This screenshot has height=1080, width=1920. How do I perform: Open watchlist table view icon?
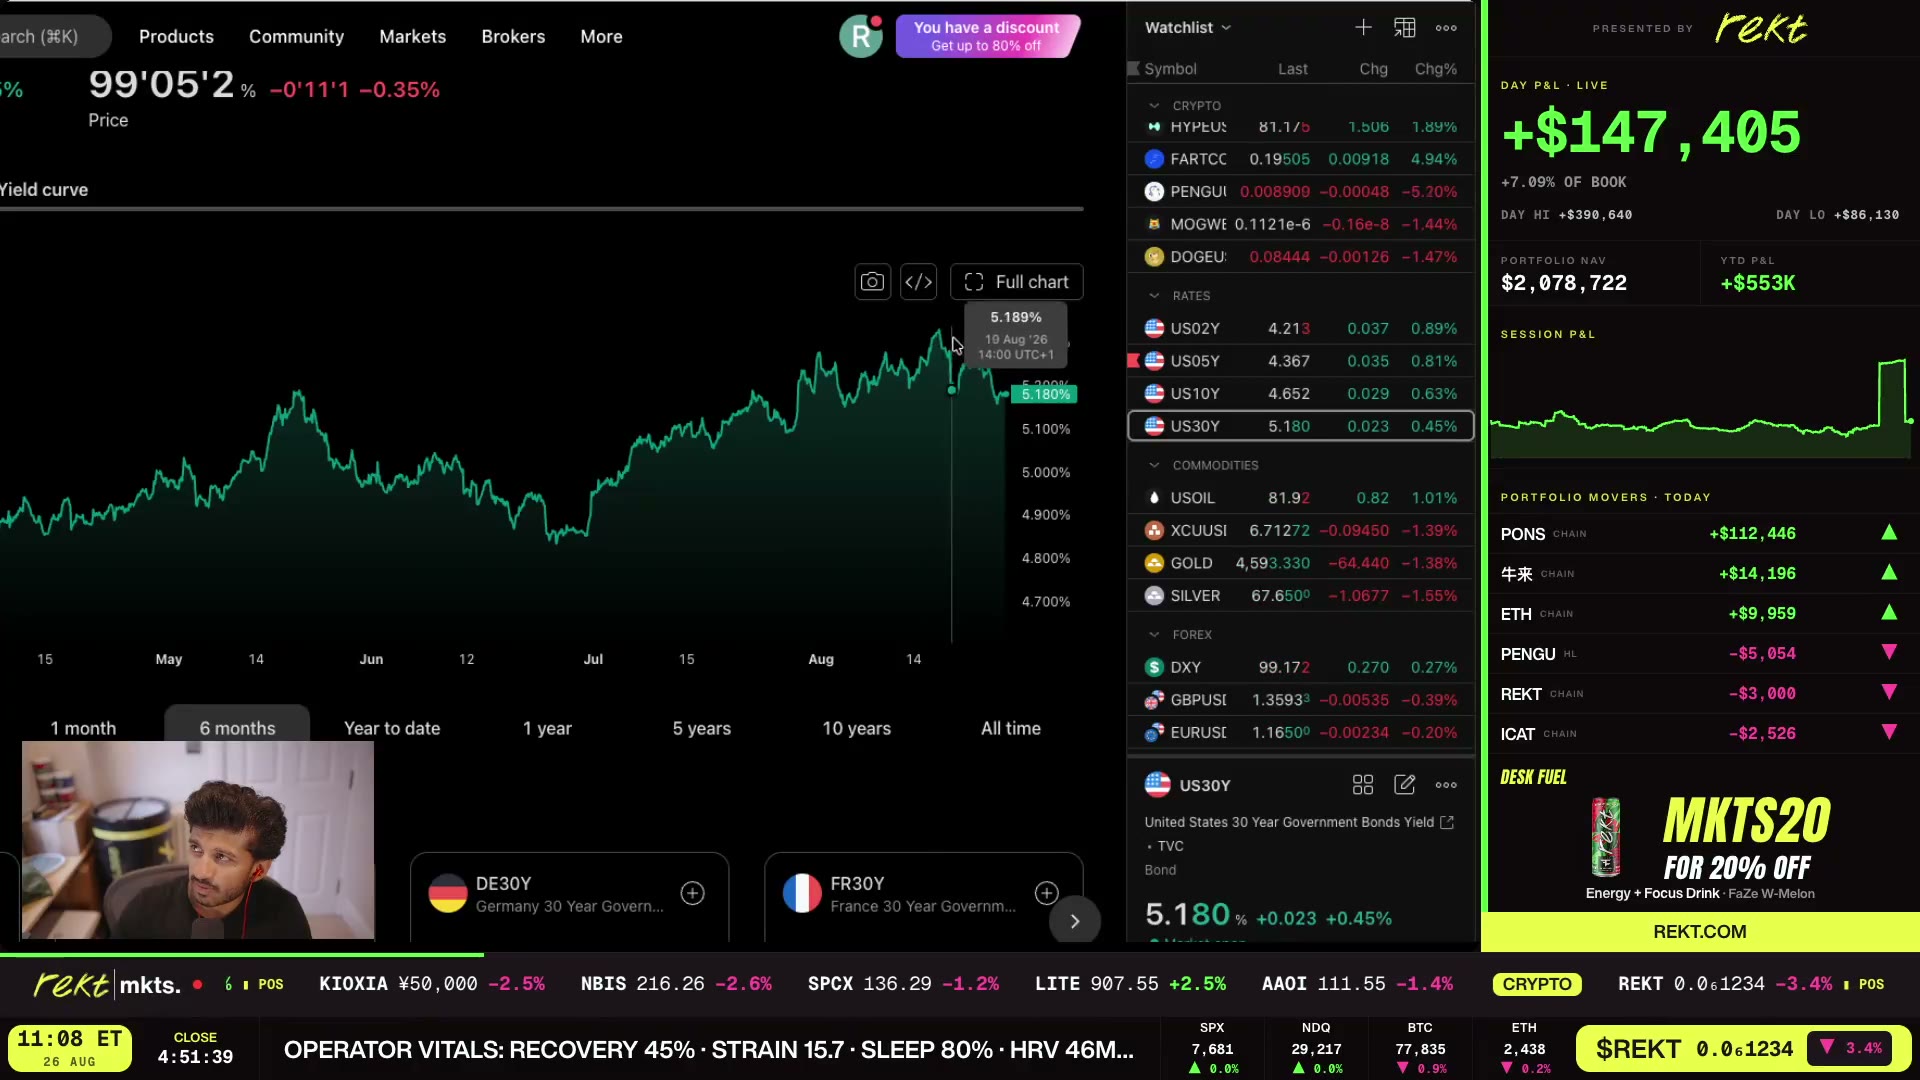tap(1405, 28)
